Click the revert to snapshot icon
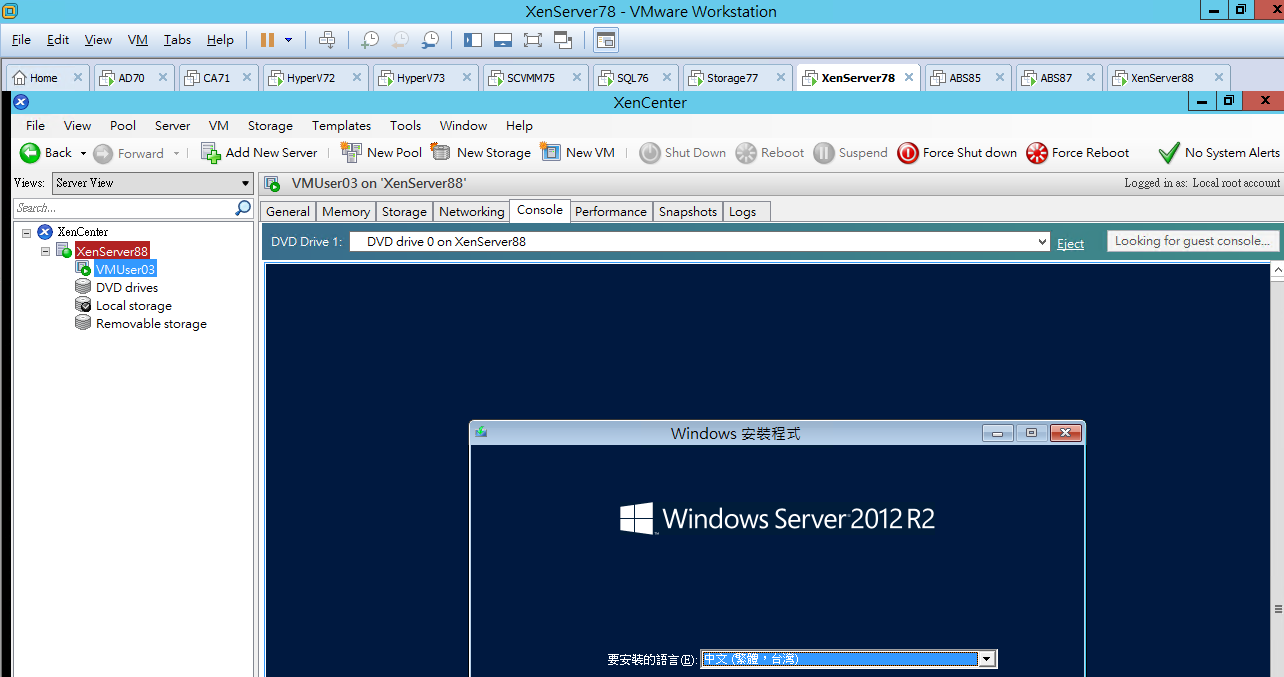 400,40
